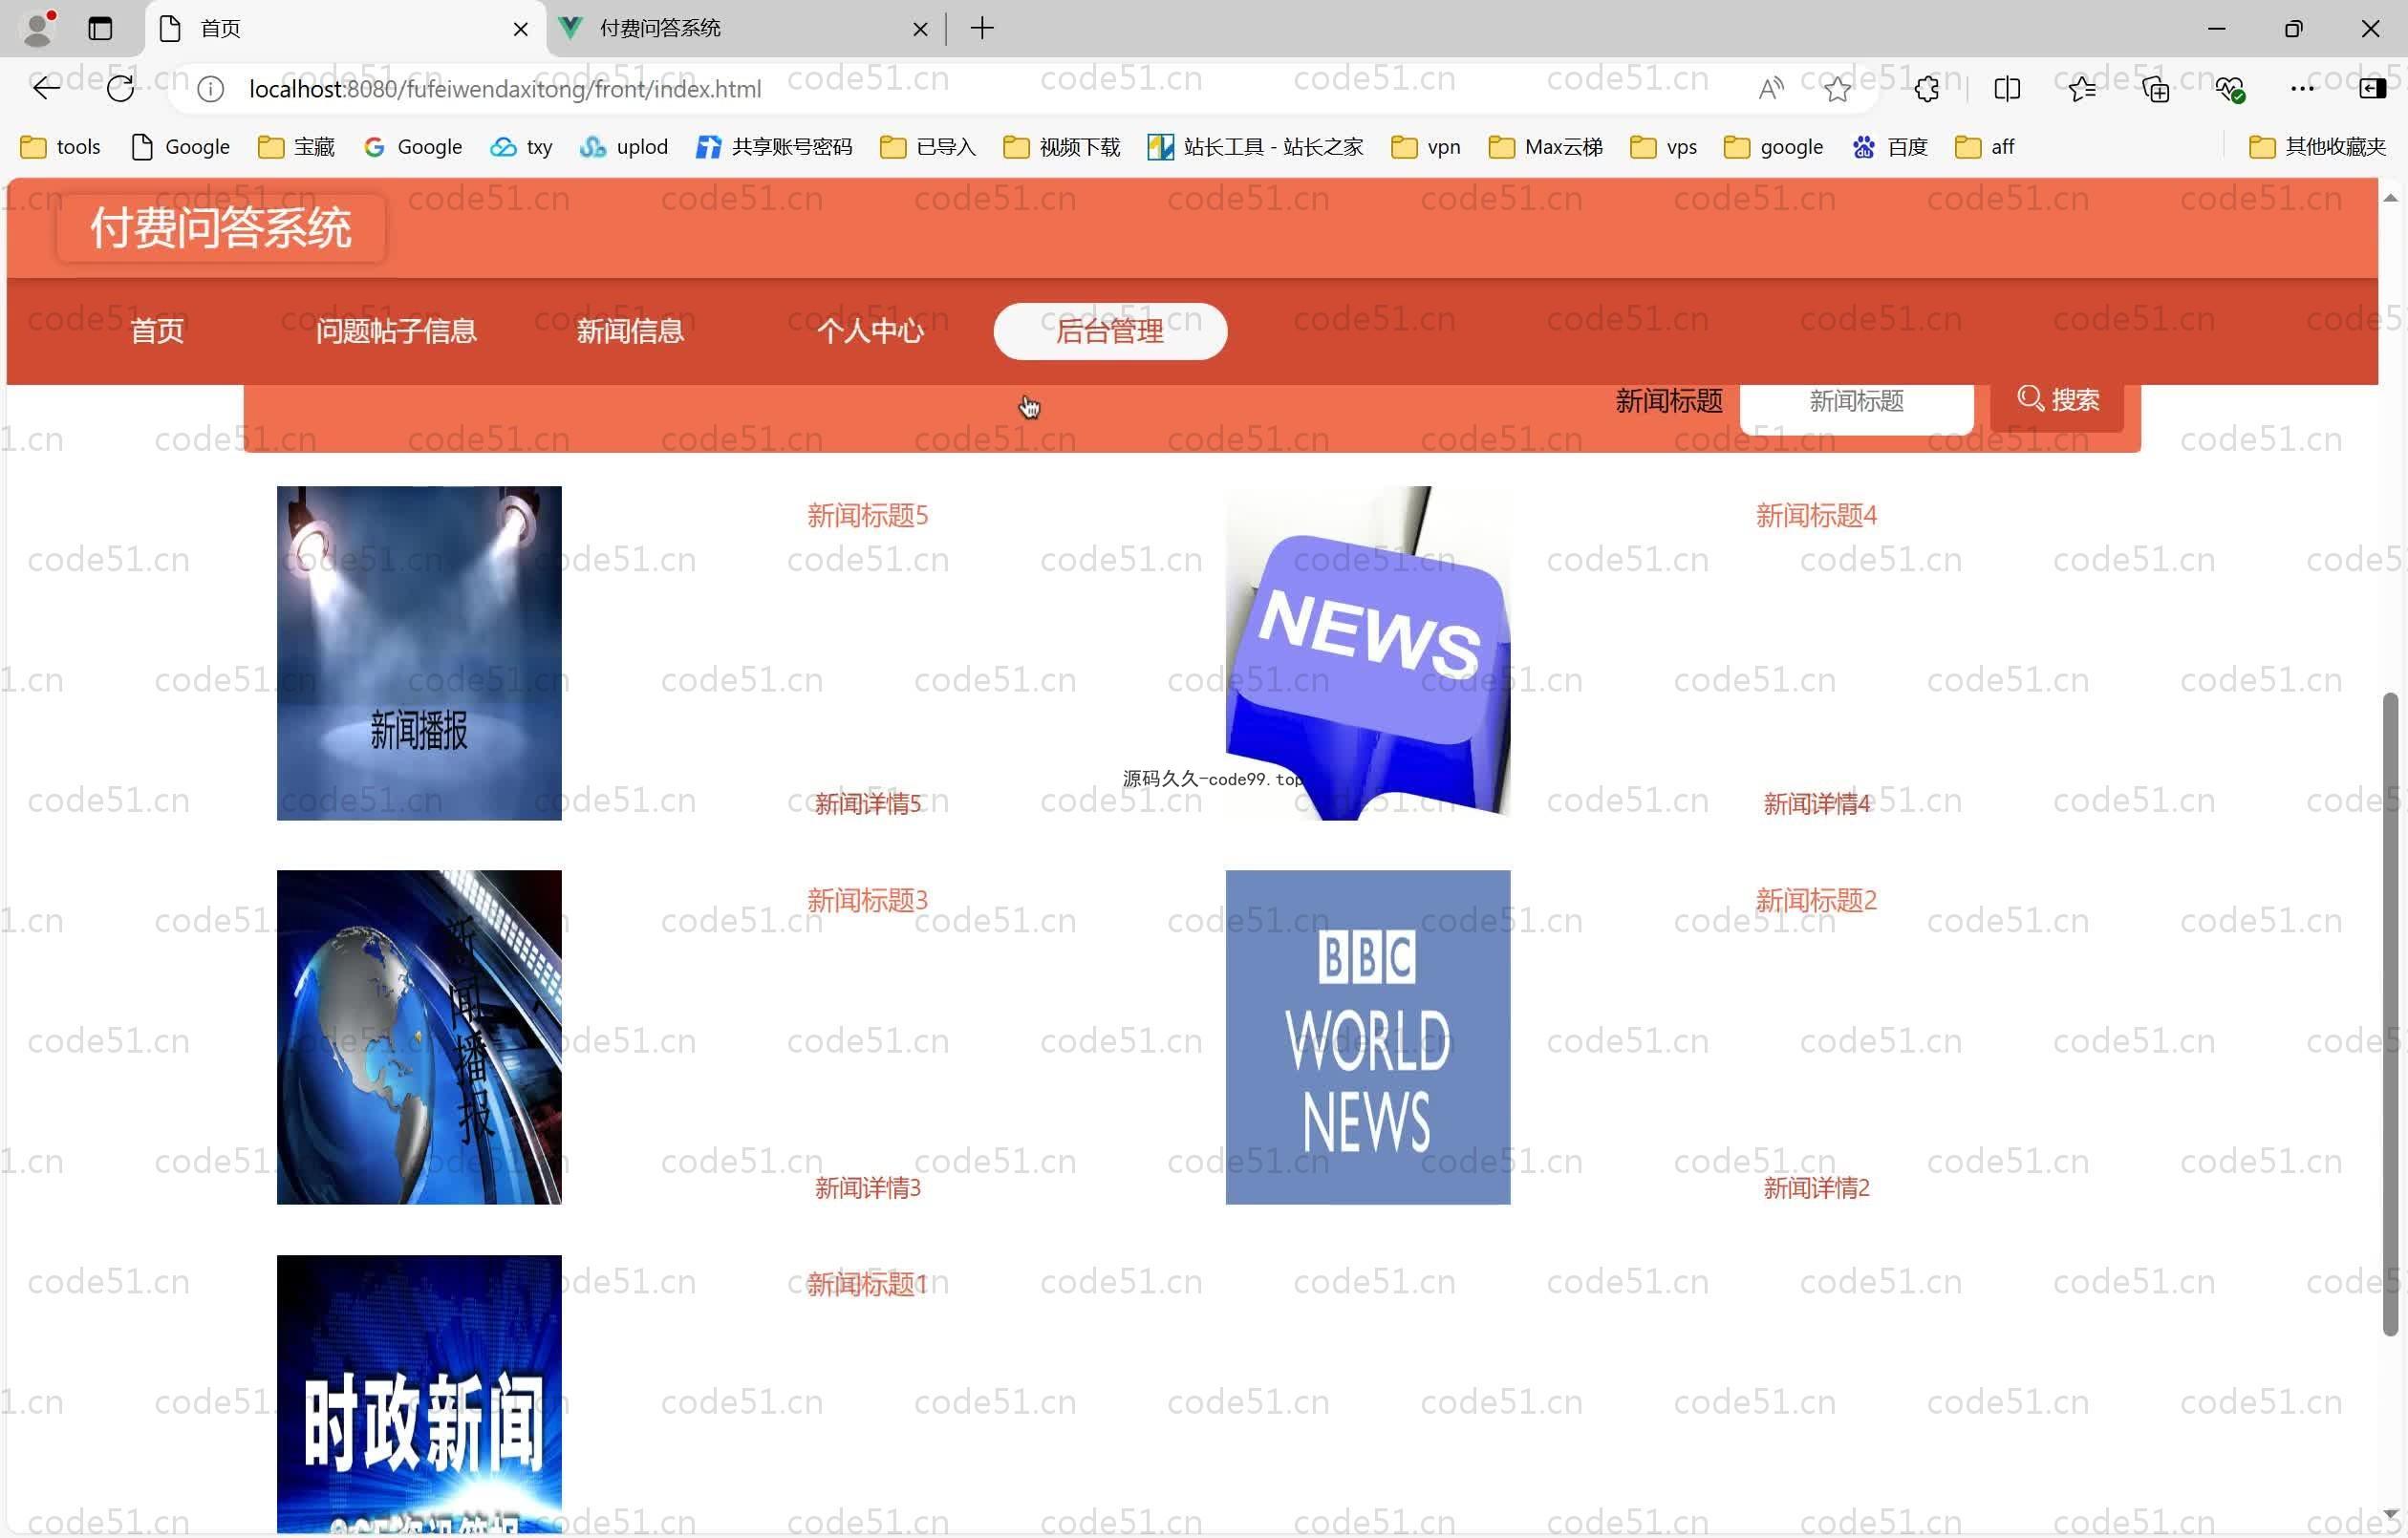Screen dimensions: 2408x1538
Task: Expand the 视频下载 bookmark folder
Action: [x=1061, y=147]
